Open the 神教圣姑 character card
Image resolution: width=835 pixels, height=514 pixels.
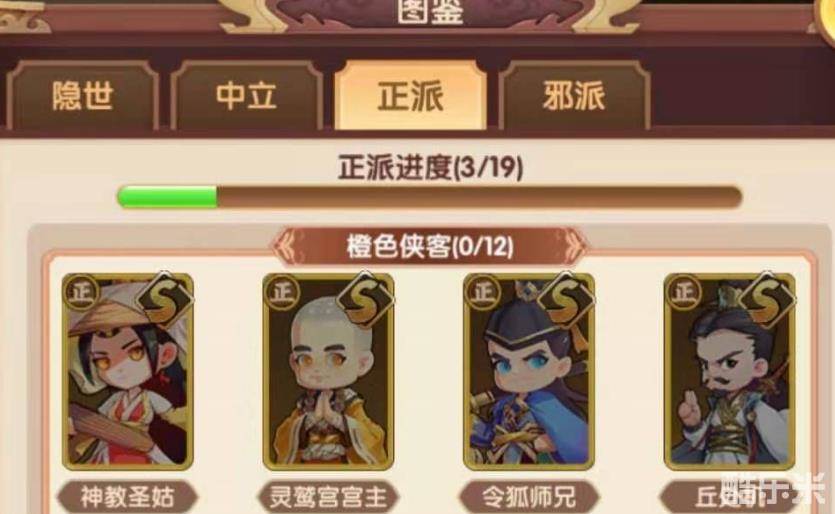tap(128, 371)
